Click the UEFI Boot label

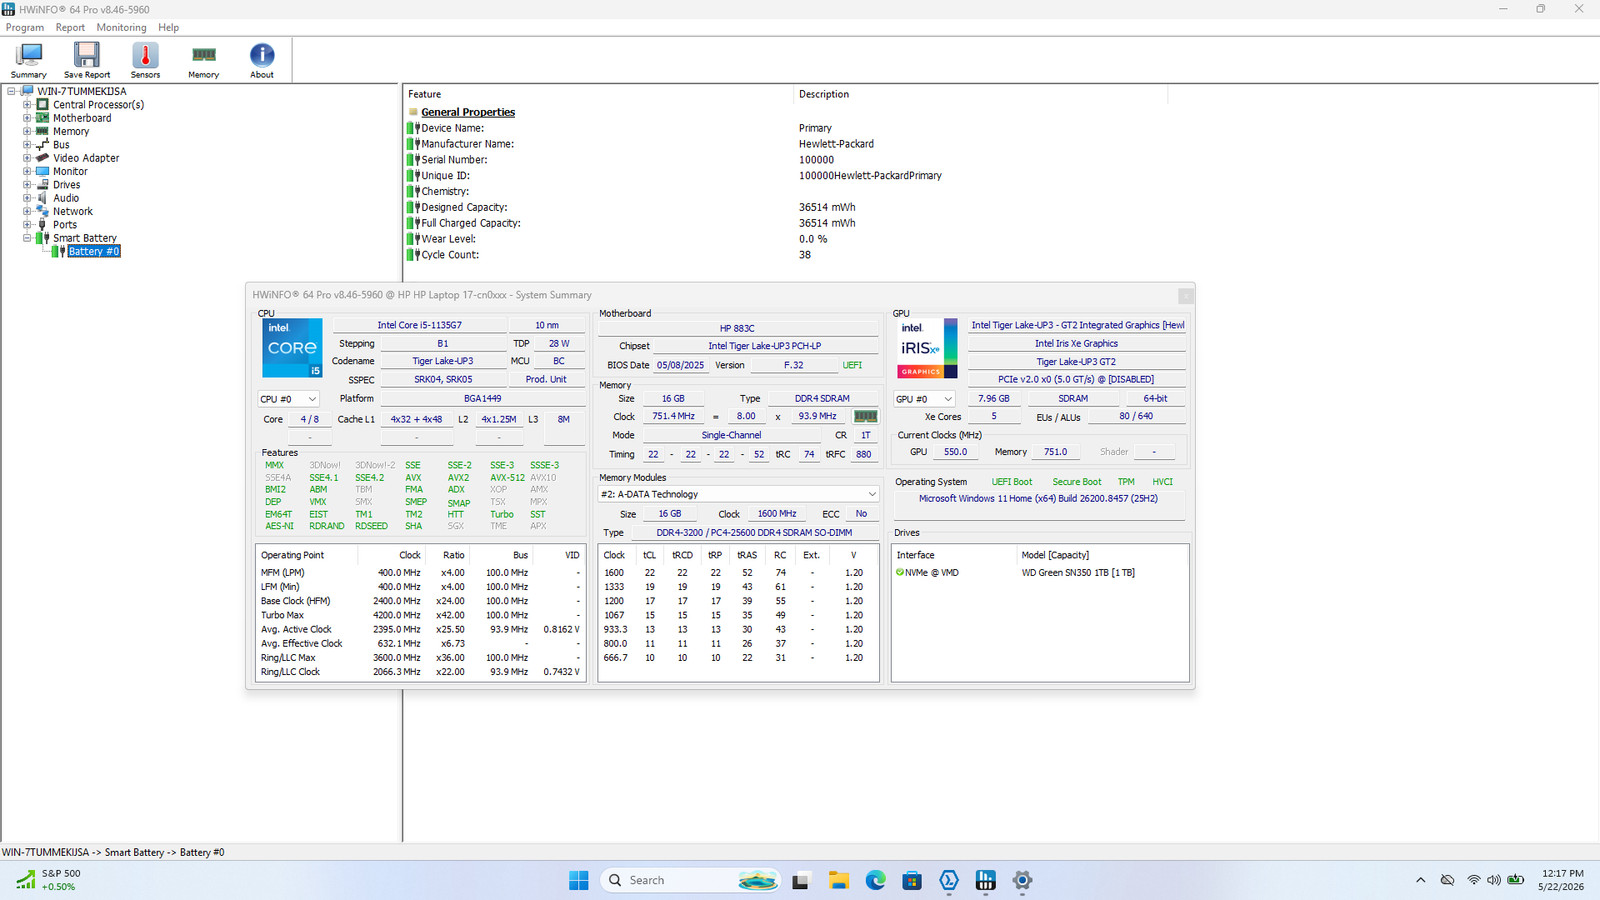[x=1012, y=482]
